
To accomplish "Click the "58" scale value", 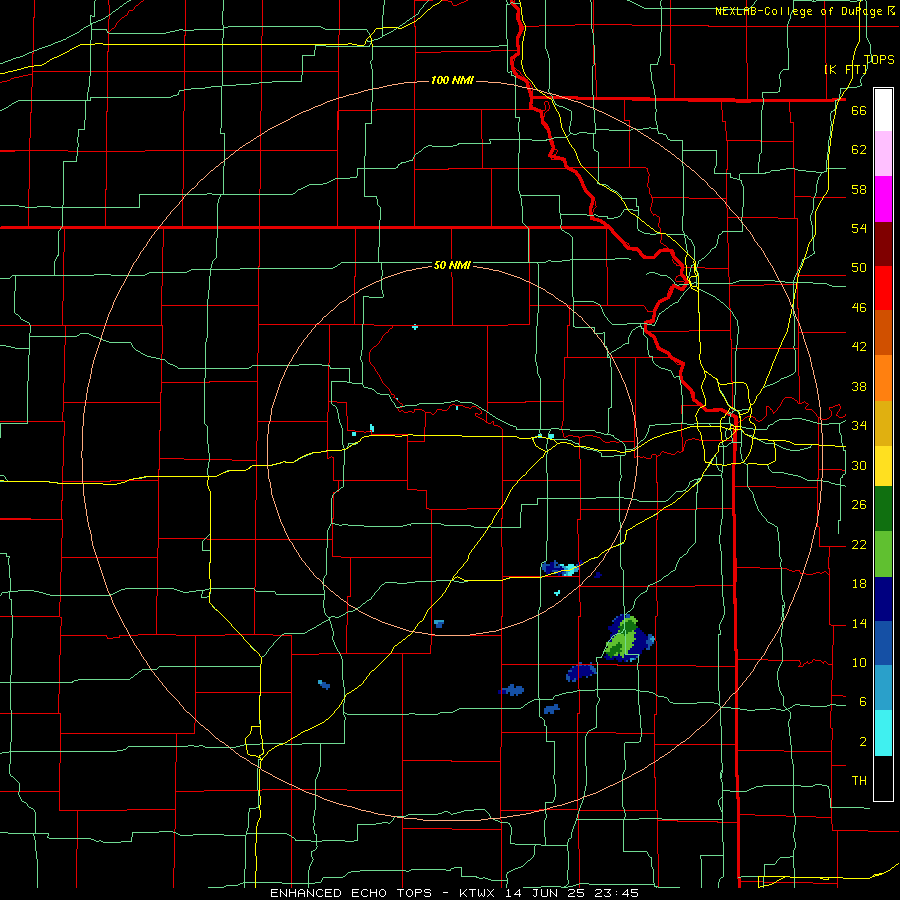I will tap(859, 189).
